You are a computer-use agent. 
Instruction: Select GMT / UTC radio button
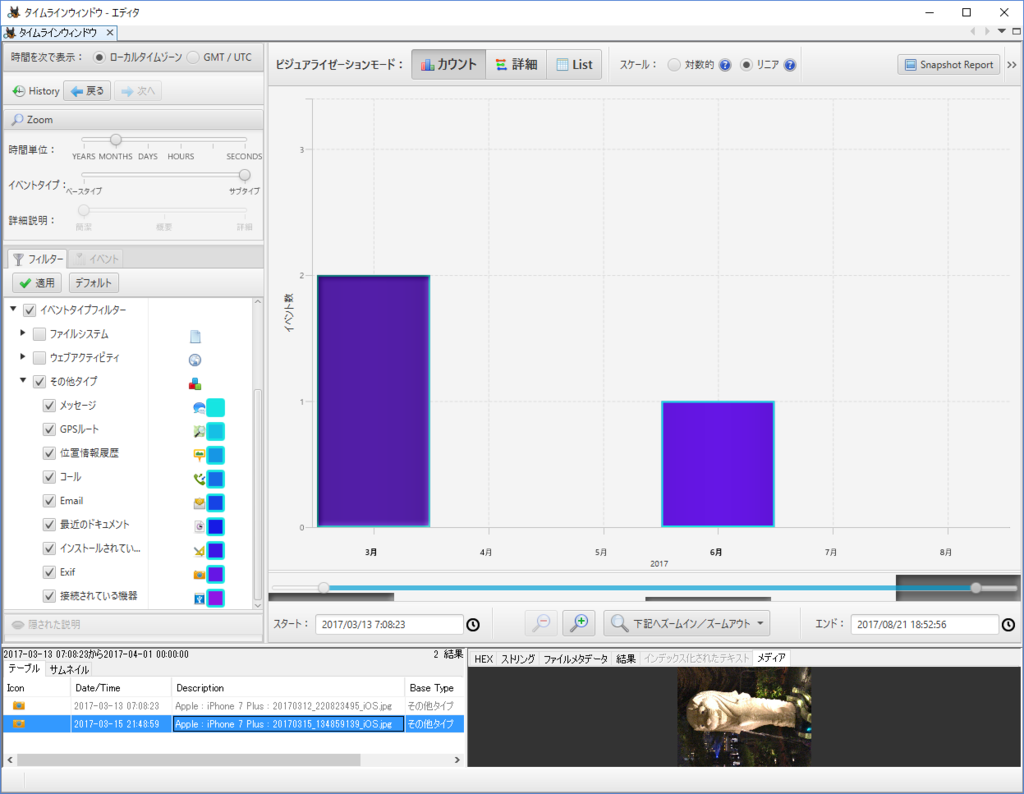click(193, 57)
